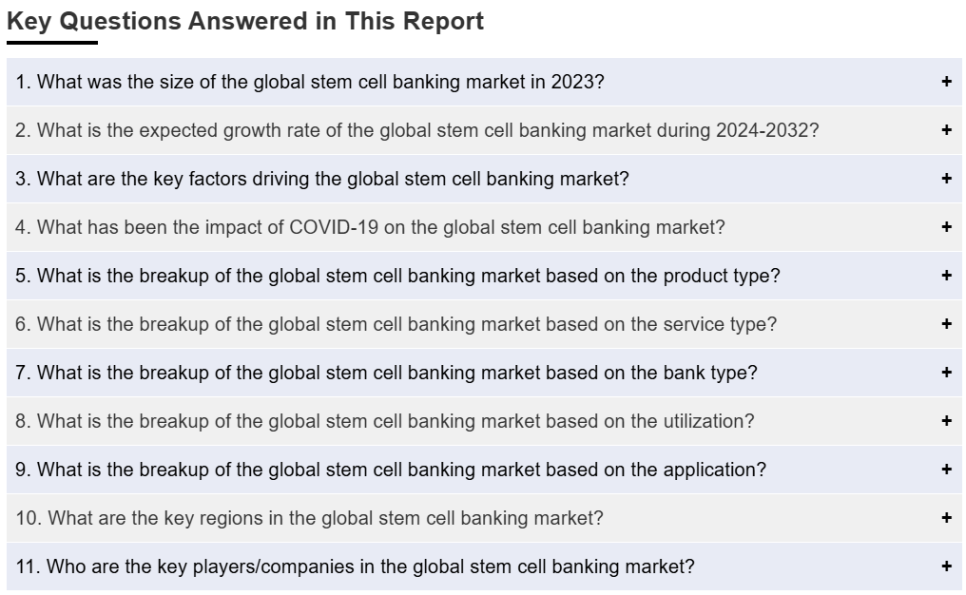The height and width of the screenshot is (595, 966).
Task: Click the Key Questions Answered heading
Action: click(245, 21)
